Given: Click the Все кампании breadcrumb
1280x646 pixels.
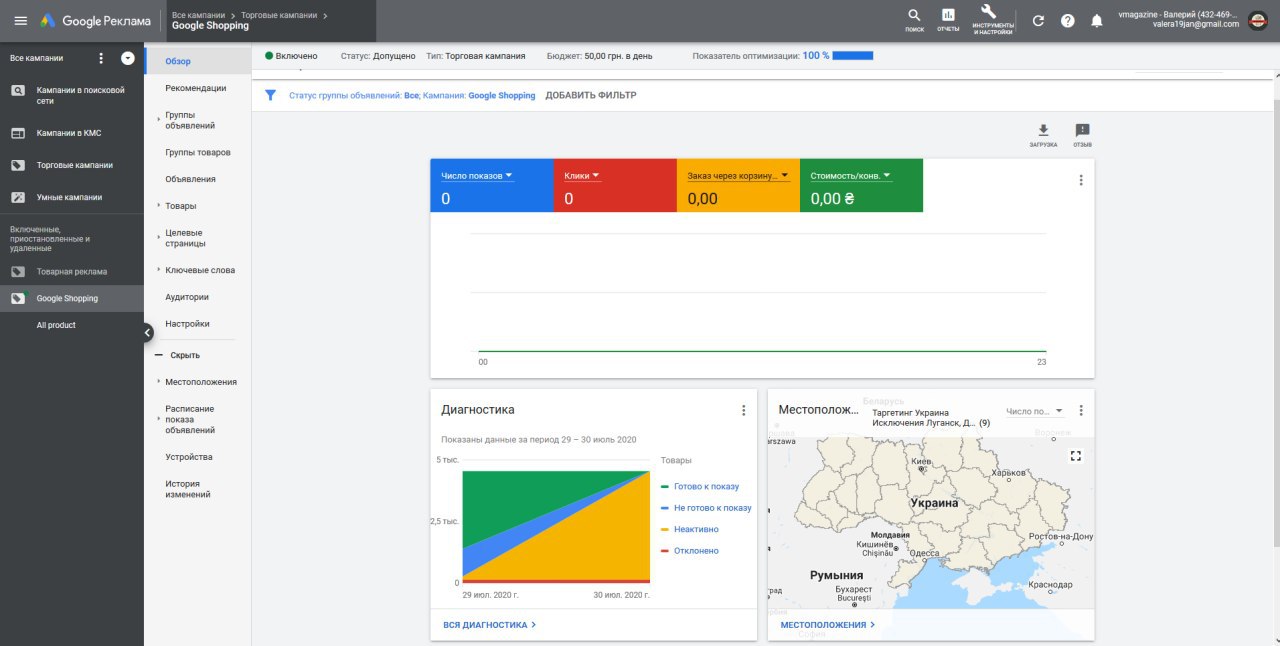Looking at the screenshot, I should 198,15.
